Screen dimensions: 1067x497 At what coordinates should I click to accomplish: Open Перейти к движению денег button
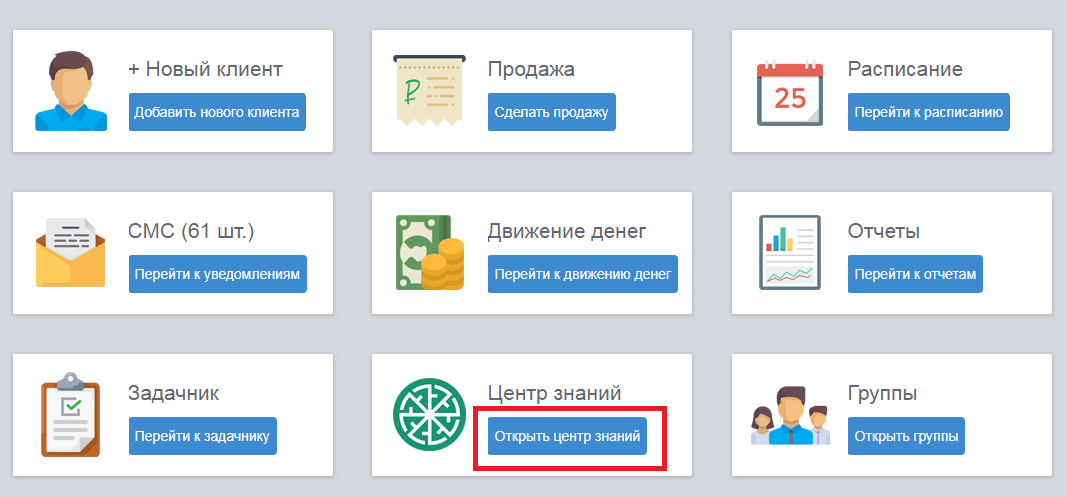point(583,274)
